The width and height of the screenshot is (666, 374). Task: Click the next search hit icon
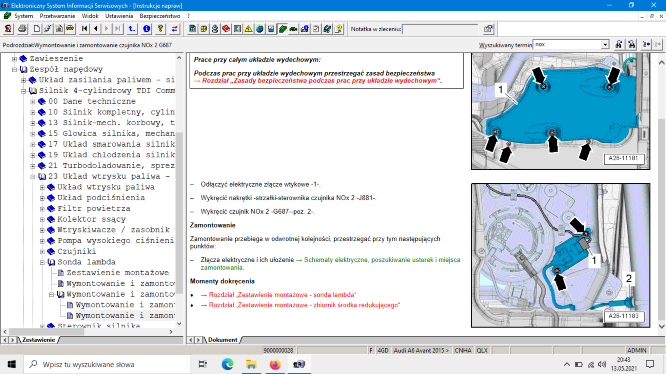tap(646, 44)
